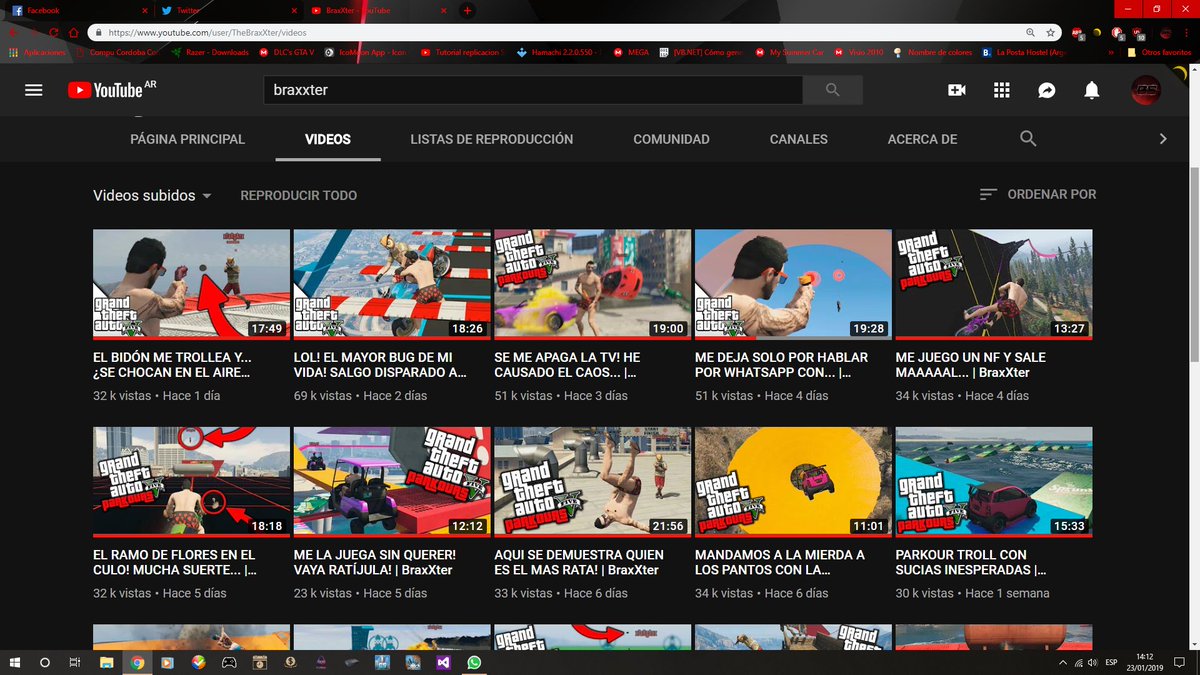Open File Explorer from taskbar
The width and height of the screenshot is (1200, 675).
pos(107,662)
